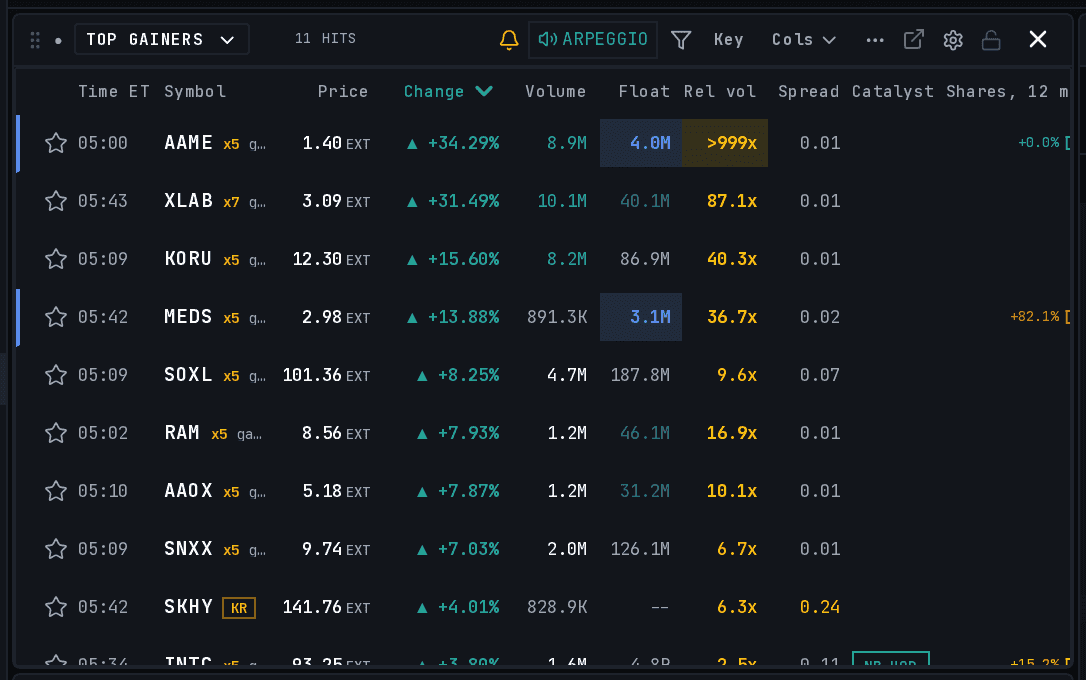Click the KR badge on SKHY
This screenshot has width=1086, height=680.
pyautogui.click(x=239, y=608)
